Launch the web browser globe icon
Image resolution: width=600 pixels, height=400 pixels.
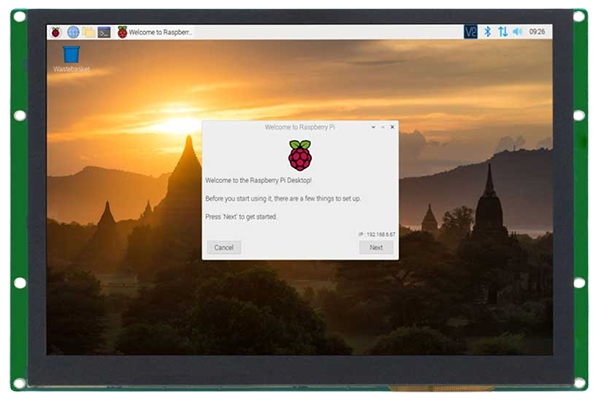click(73, 32)
